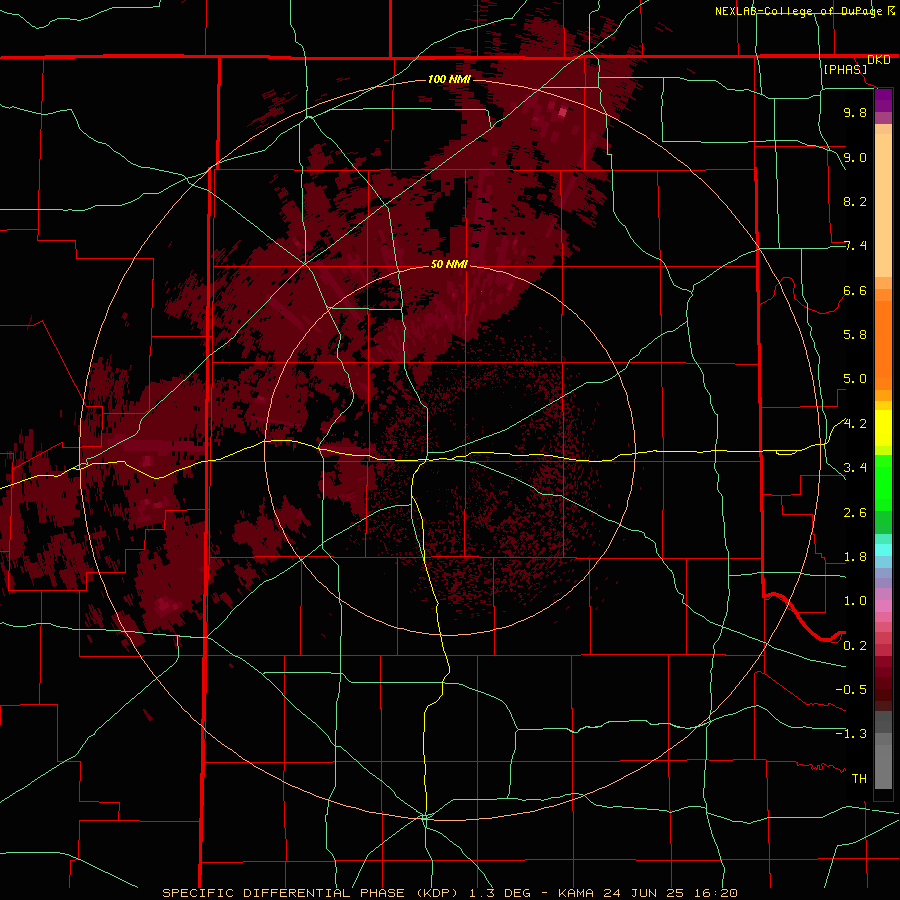Image resolution: width=900 pixels, height=900 pixels.
Task: Click the yellow segment of the color bar
Action: pos(883,428)
